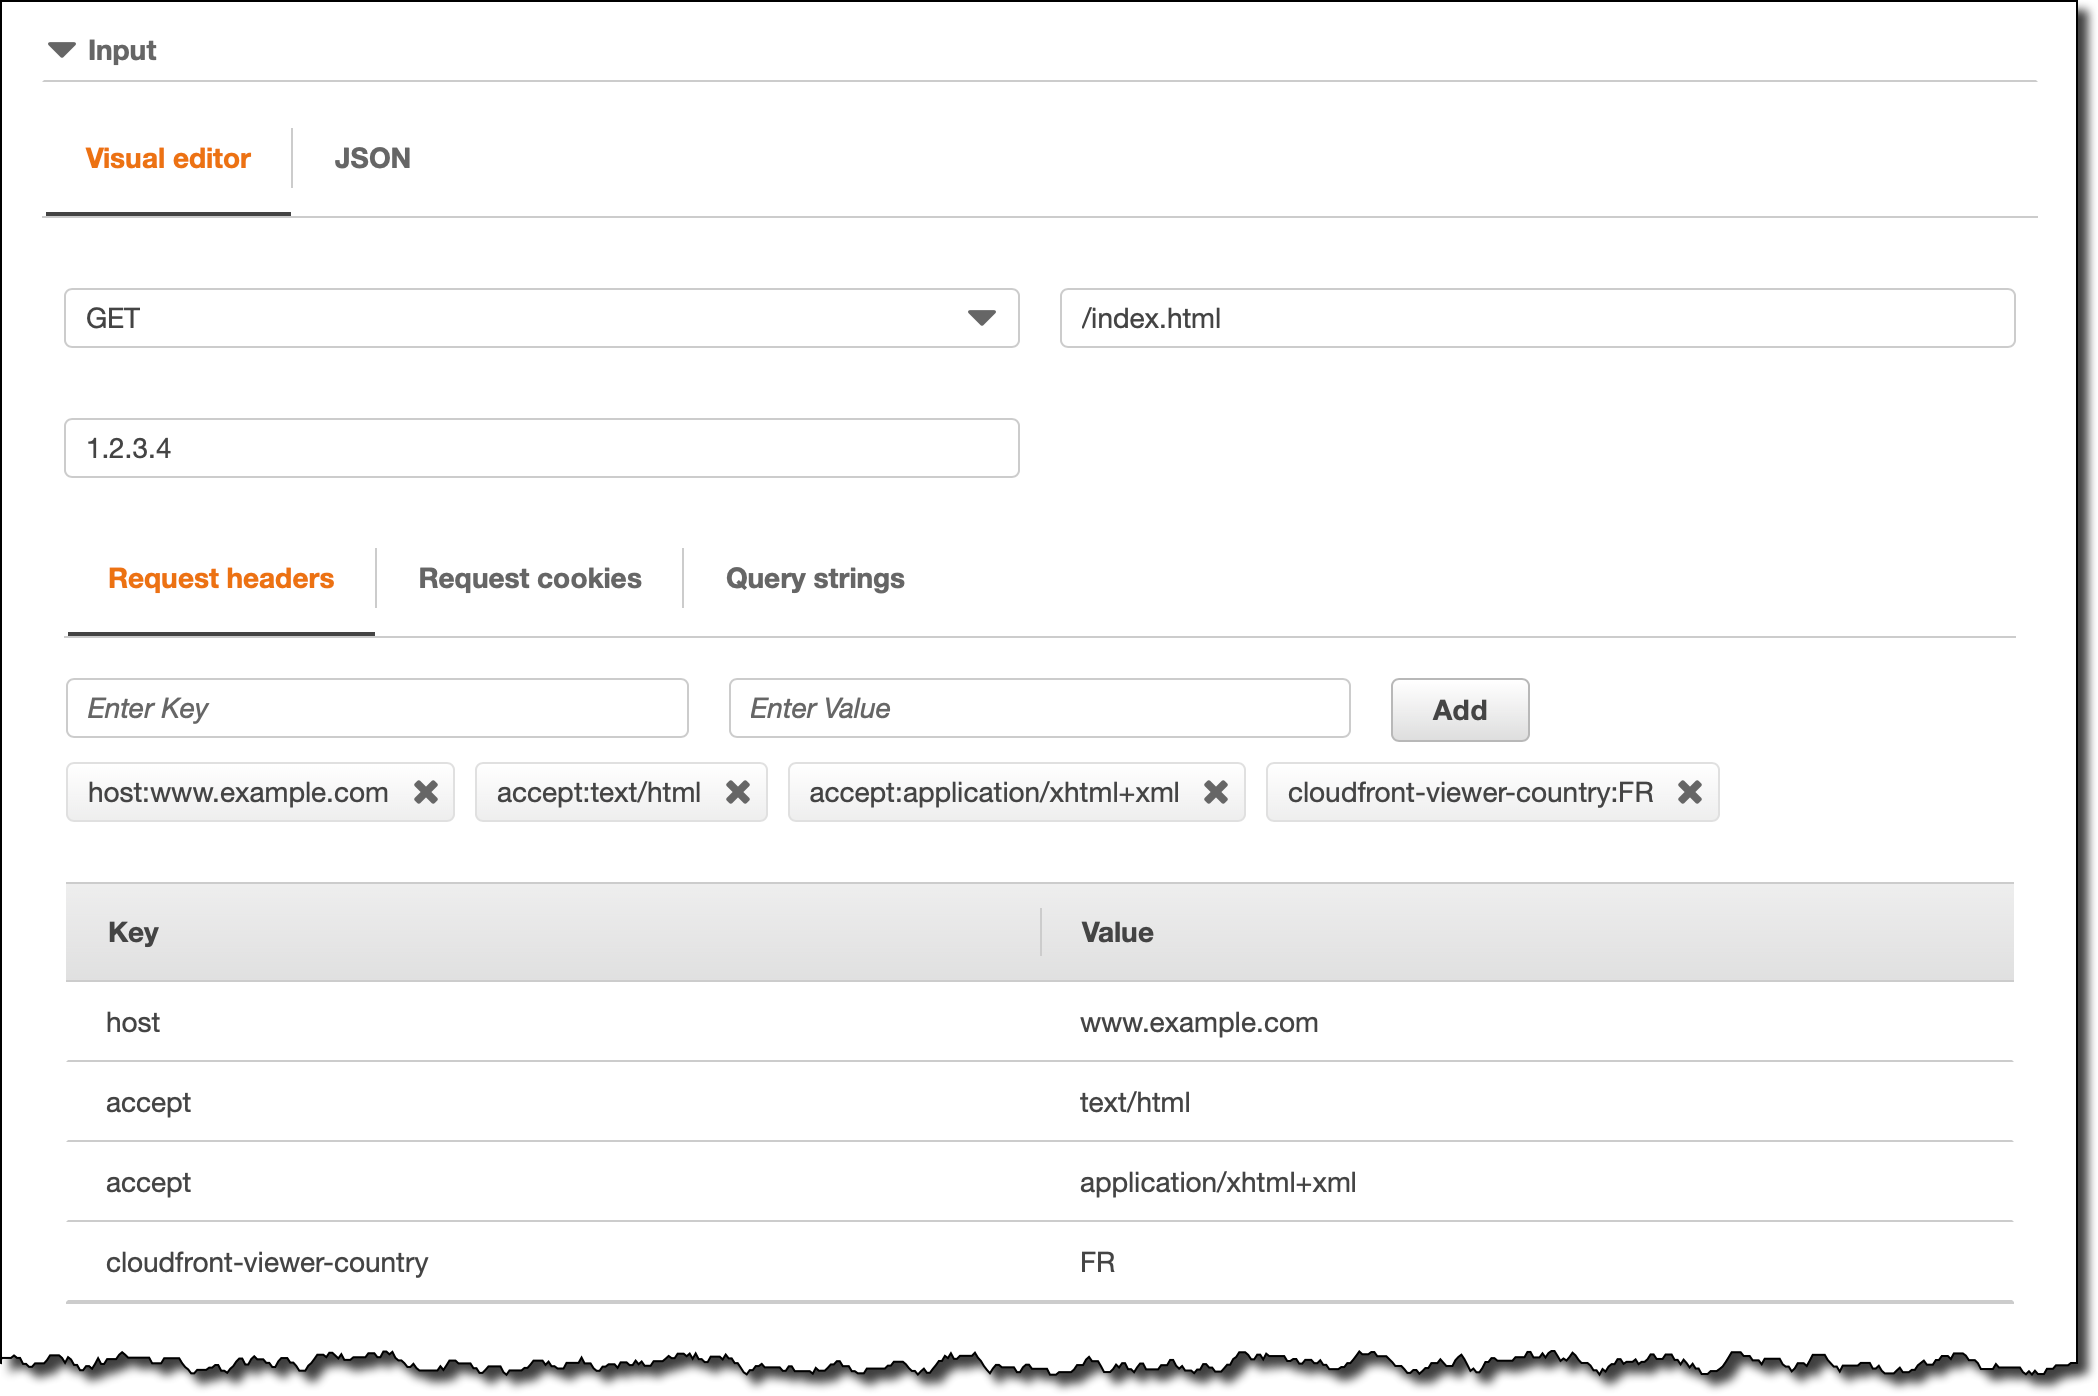Select the Request headers tab
Viewport: 2098px width, 1396px height.
221,578
